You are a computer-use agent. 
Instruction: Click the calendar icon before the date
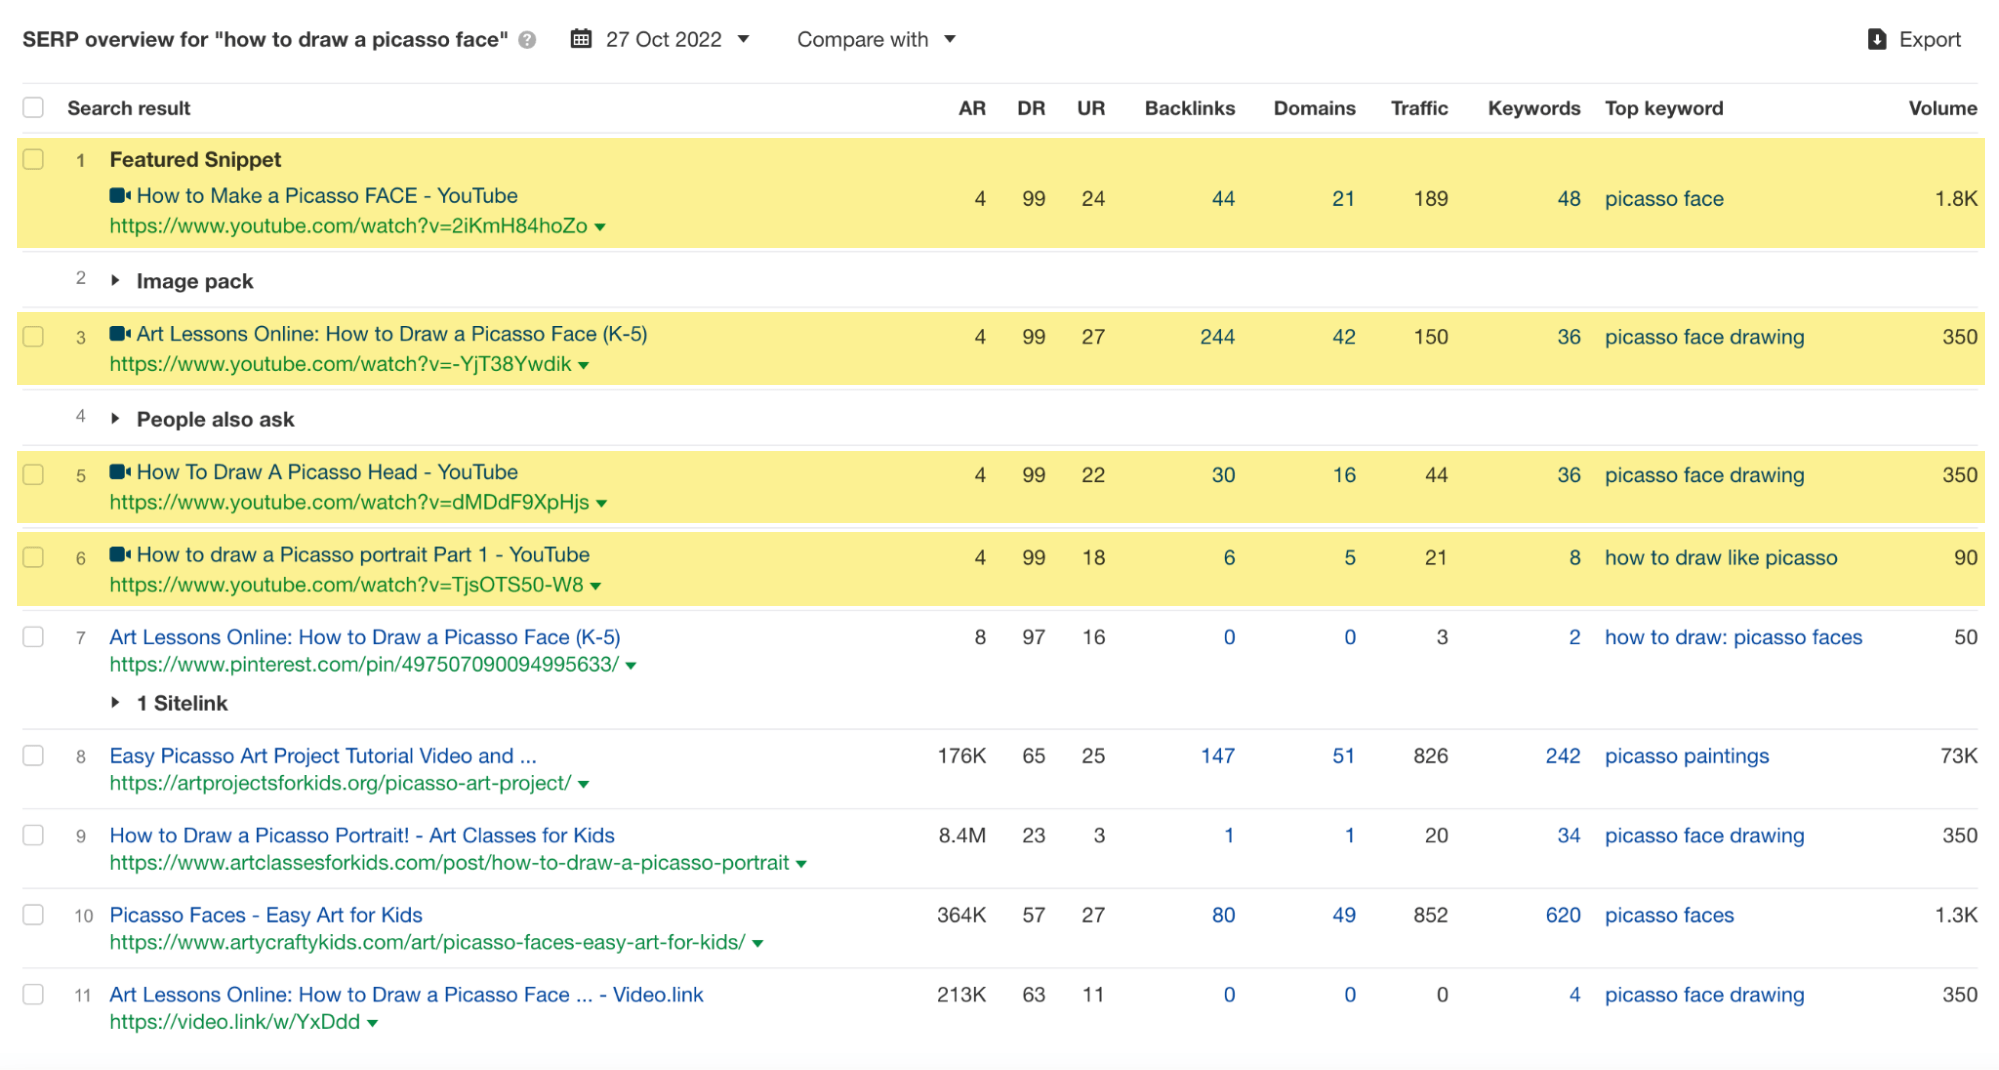coord(583,39)
